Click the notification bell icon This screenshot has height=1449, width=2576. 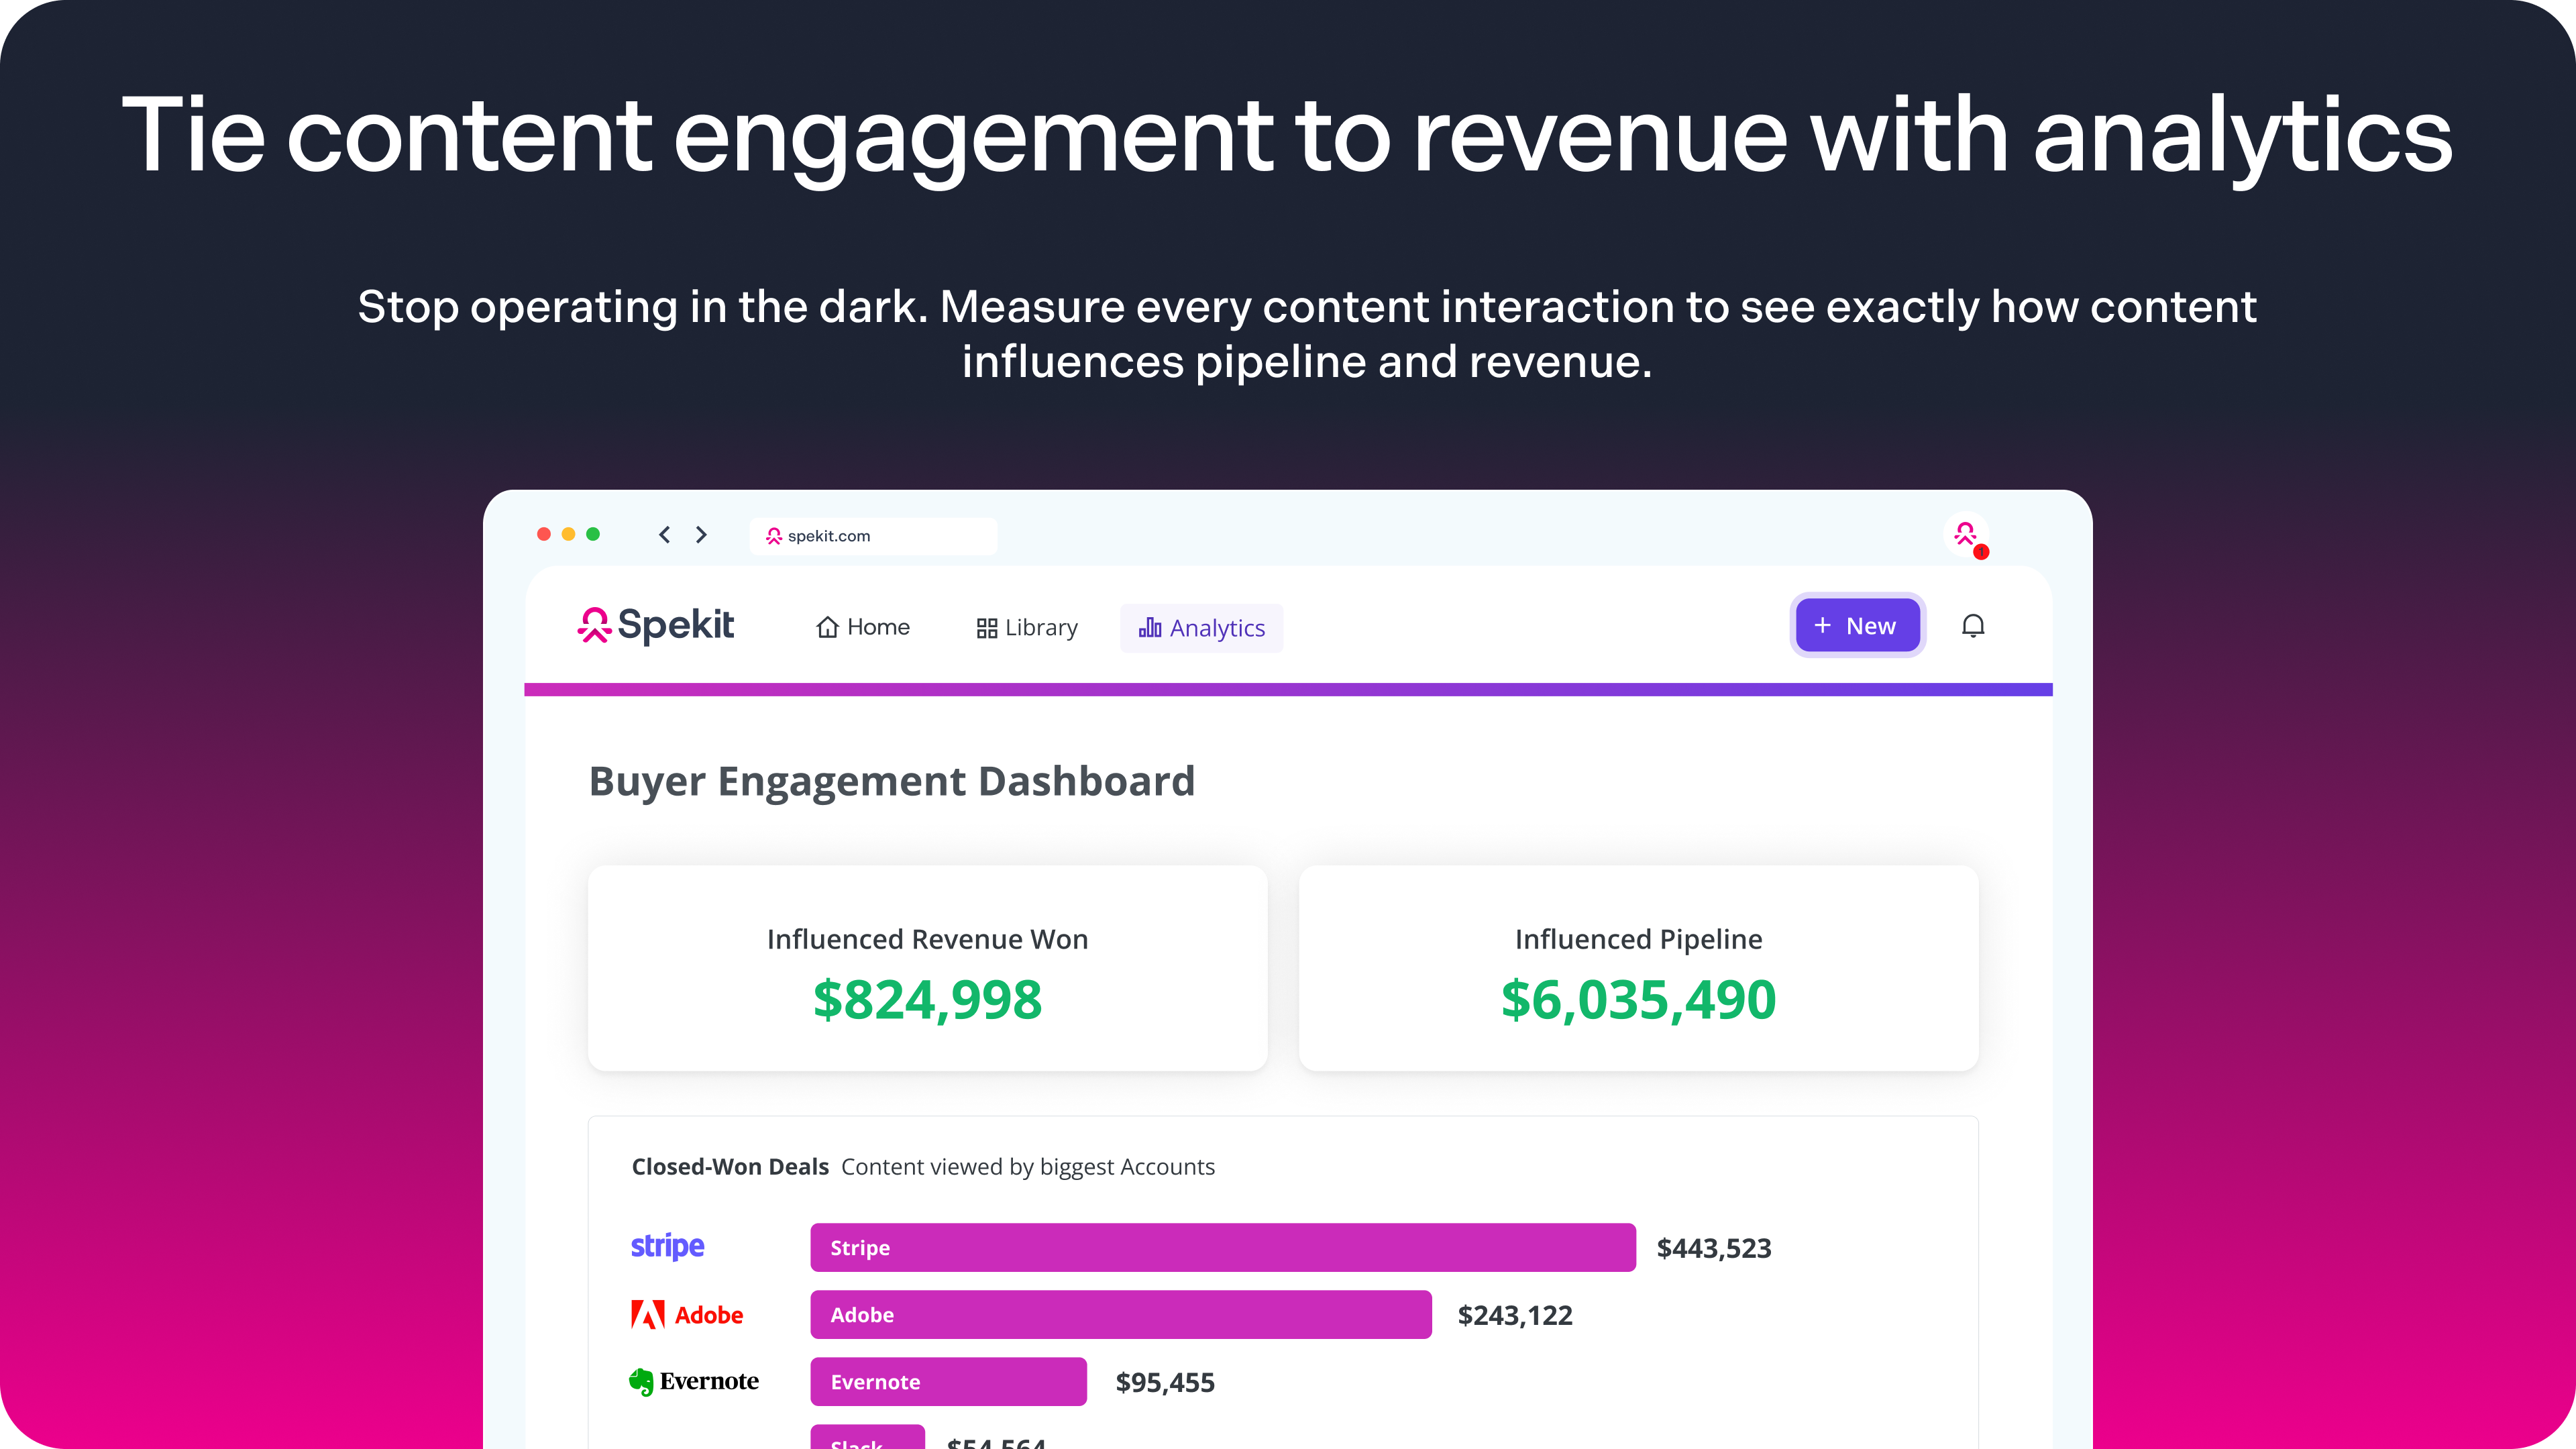click(x=1972, y=626)
